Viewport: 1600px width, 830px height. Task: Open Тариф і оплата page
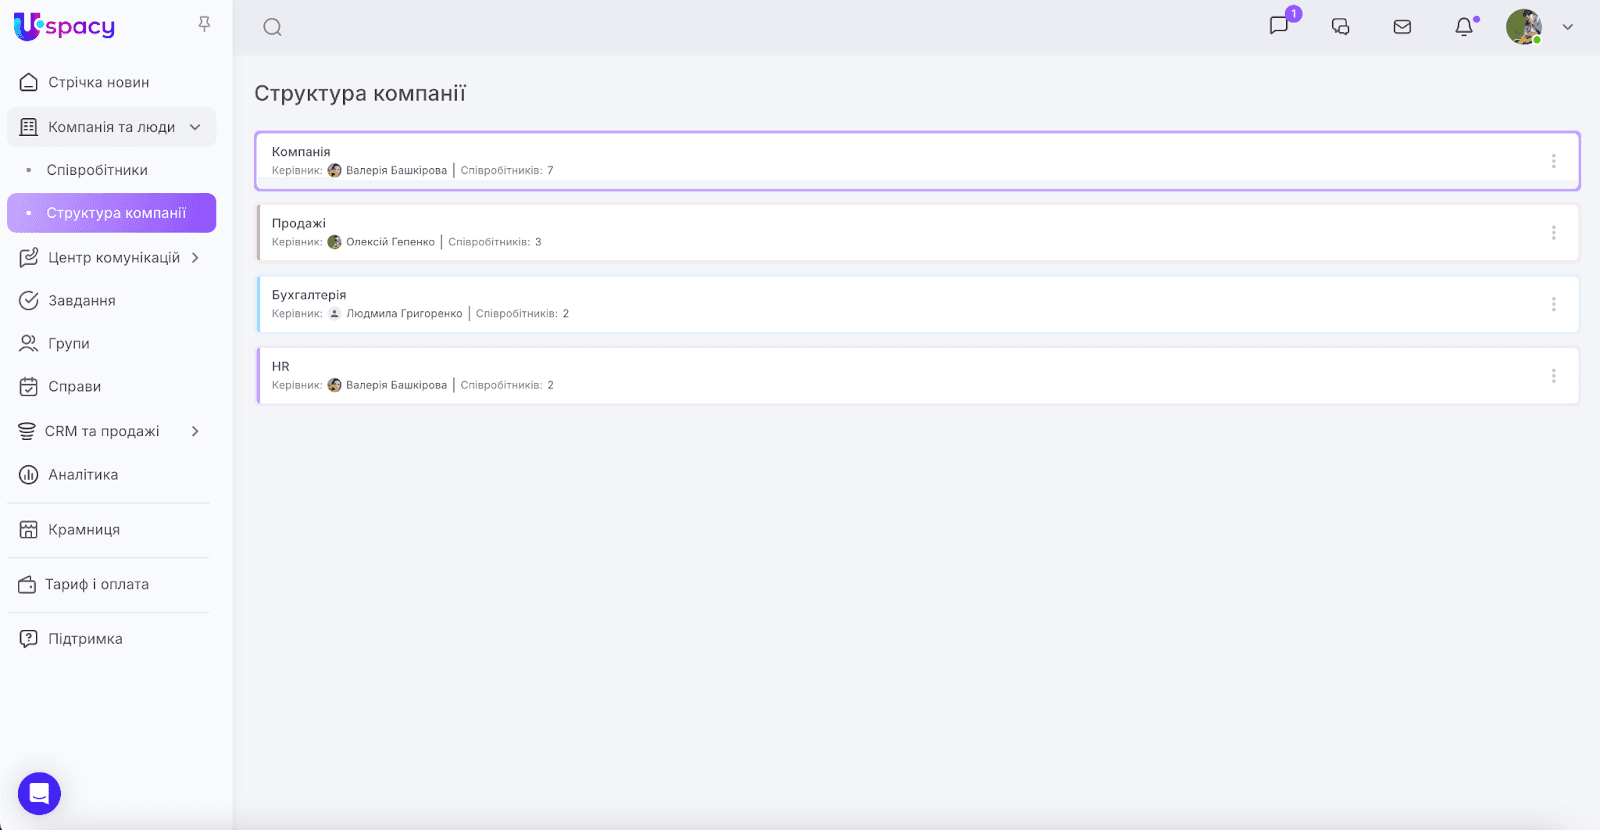click(97, 585)
